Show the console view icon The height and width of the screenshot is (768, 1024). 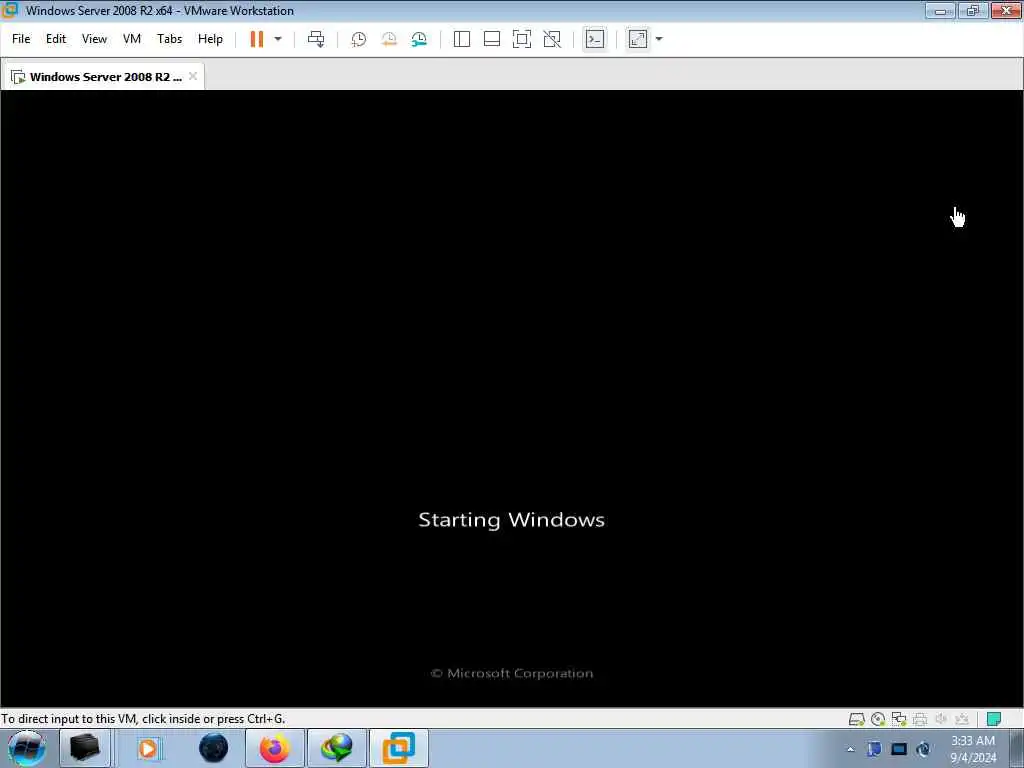594,39
